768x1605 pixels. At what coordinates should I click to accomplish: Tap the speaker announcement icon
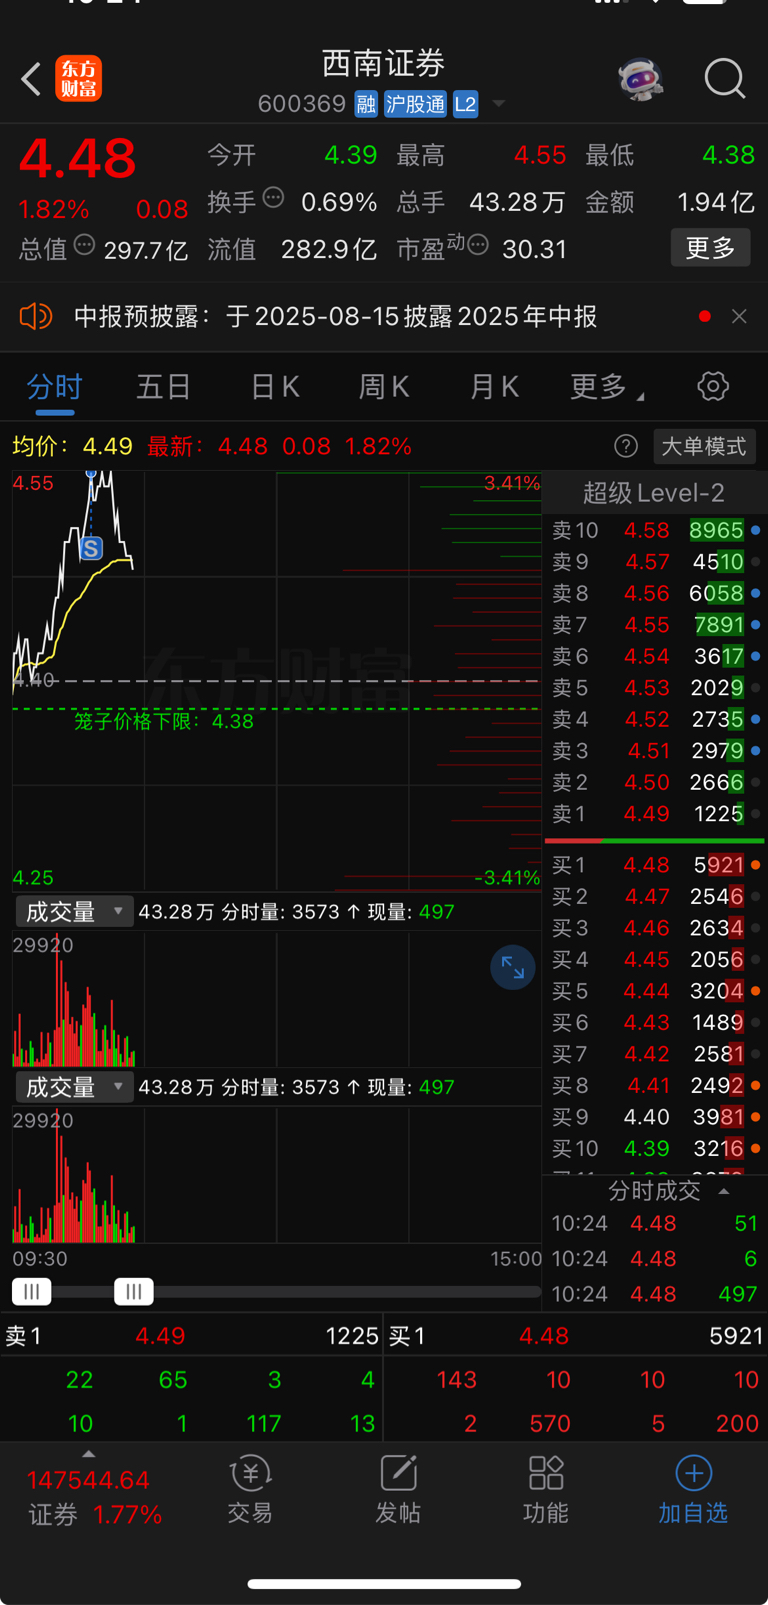point(35,317)
